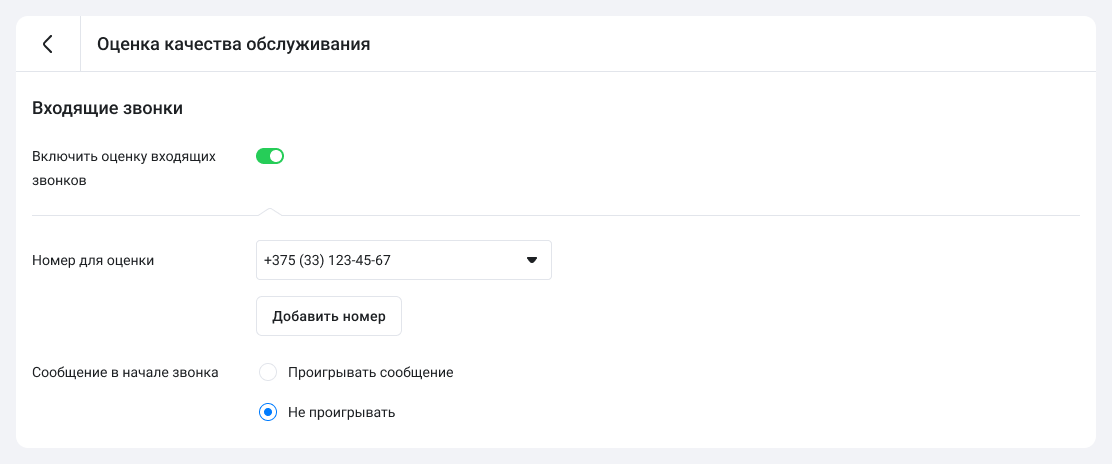Click the "Номер для оценки" label
The width and height of the screenshot is (1112, 464).
click(x=93, y=260)
